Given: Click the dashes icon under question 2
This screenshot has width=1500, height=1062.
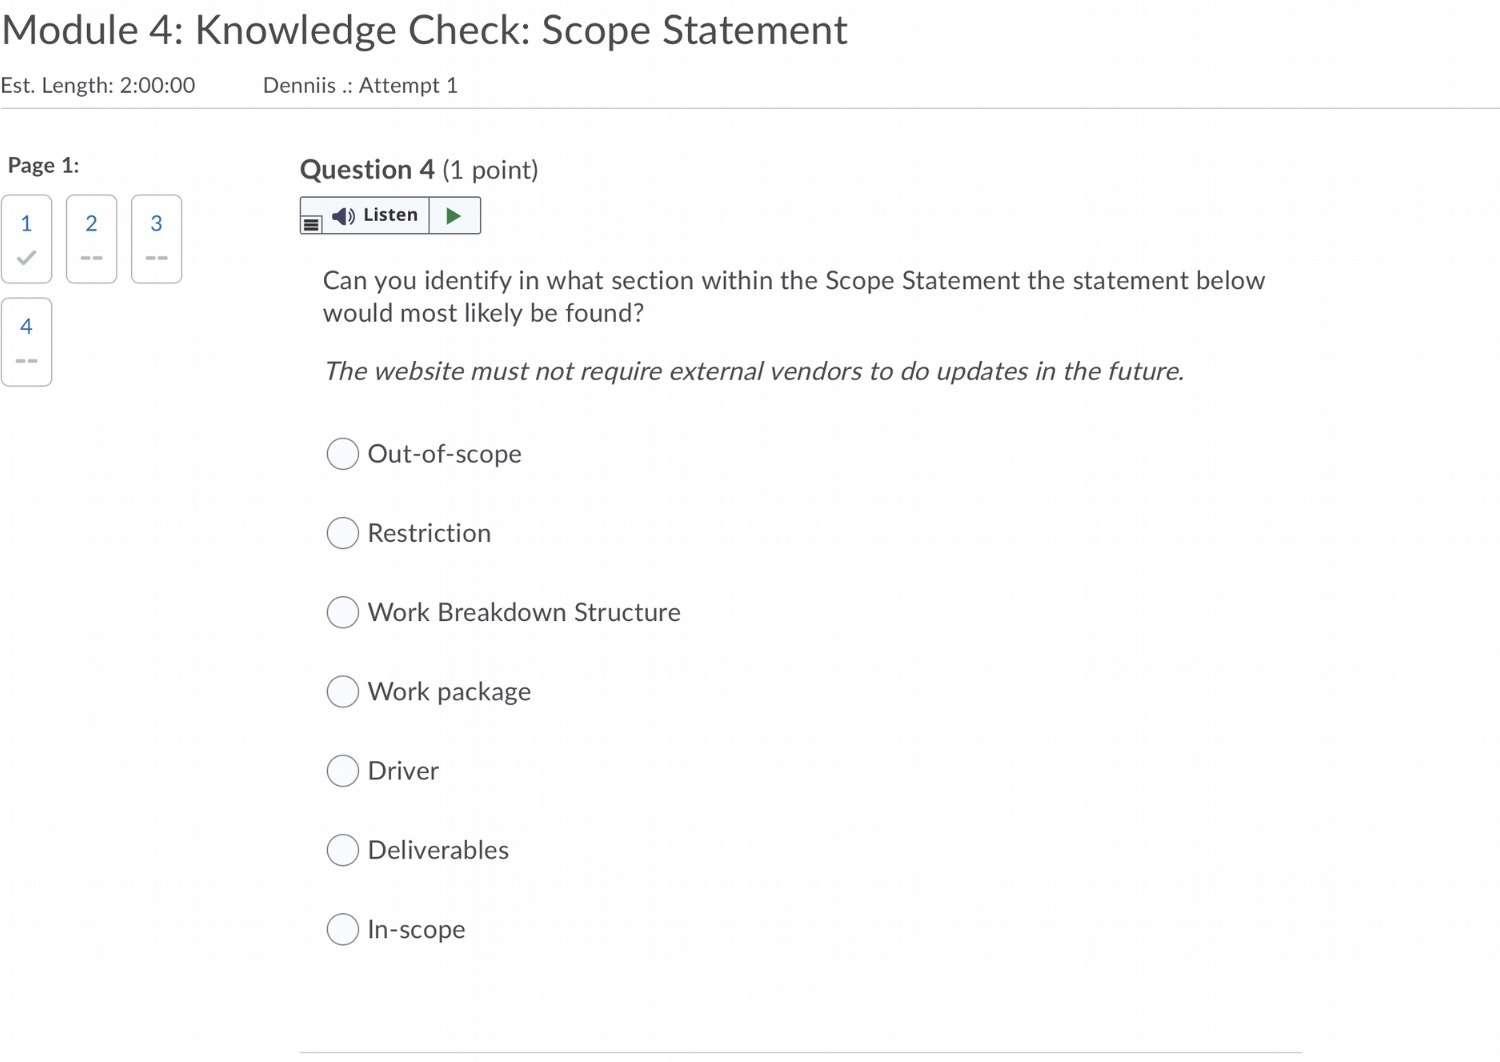Looking at the screenshot, I should click(x=91, y=257).
